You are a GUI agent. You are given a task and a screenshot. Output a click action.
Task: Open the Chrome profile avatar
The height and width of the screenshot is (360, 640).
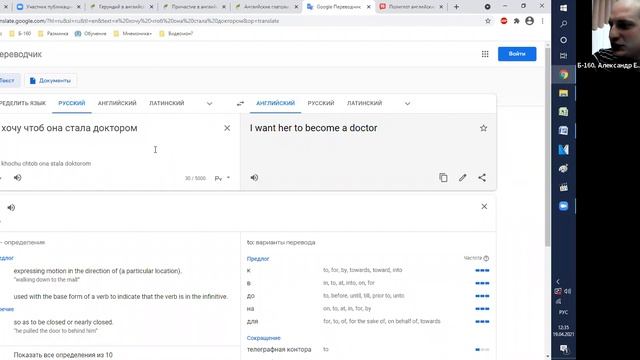529,21
